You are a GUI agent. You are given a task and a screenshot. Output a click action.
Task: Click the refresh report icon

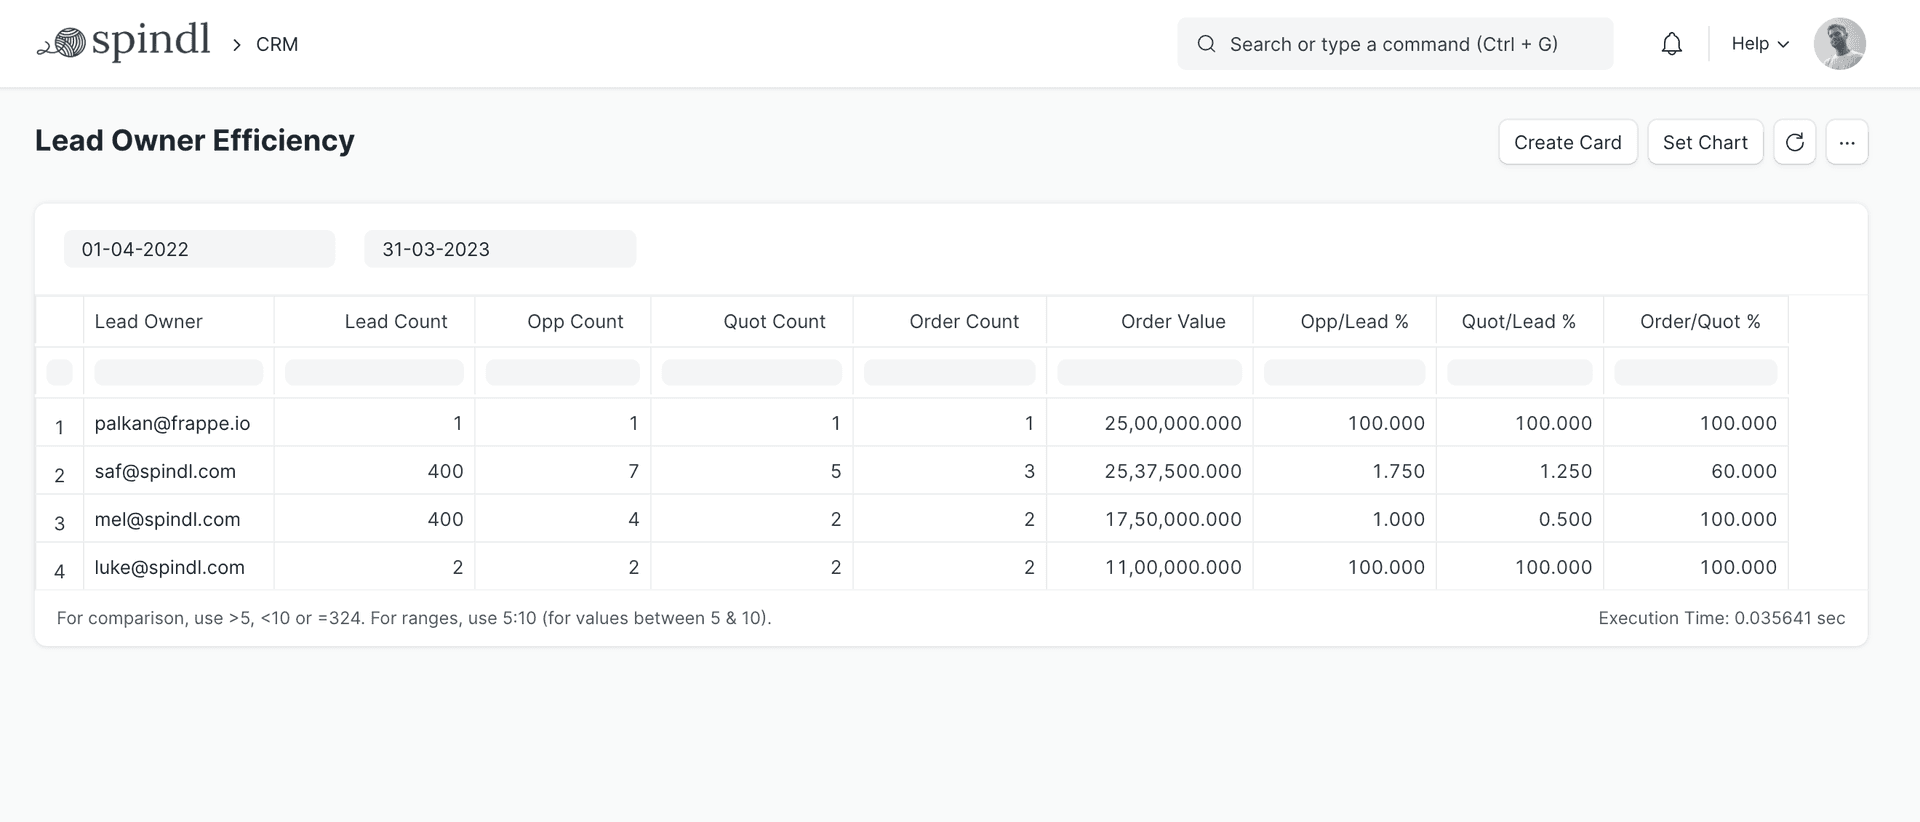point(1794,142)
